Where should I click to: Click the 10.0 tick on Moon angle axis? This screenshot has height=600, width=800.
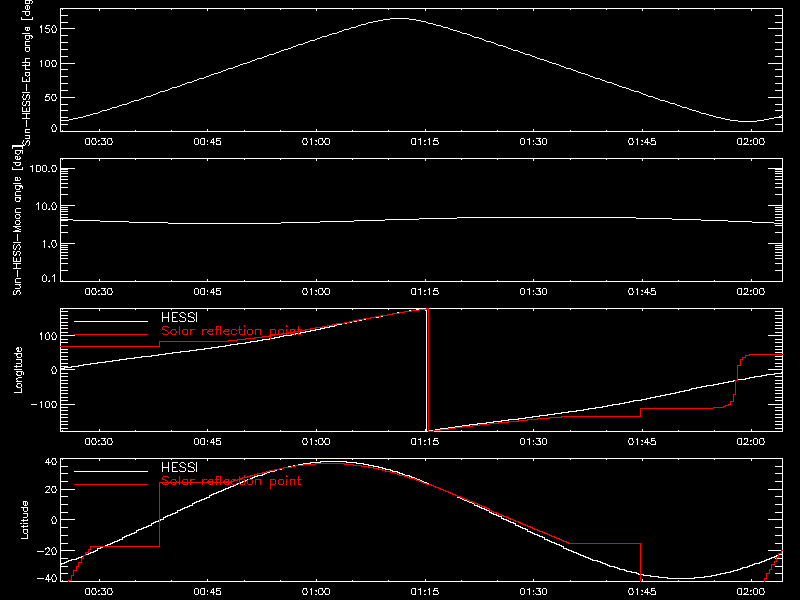pos(46,207)
